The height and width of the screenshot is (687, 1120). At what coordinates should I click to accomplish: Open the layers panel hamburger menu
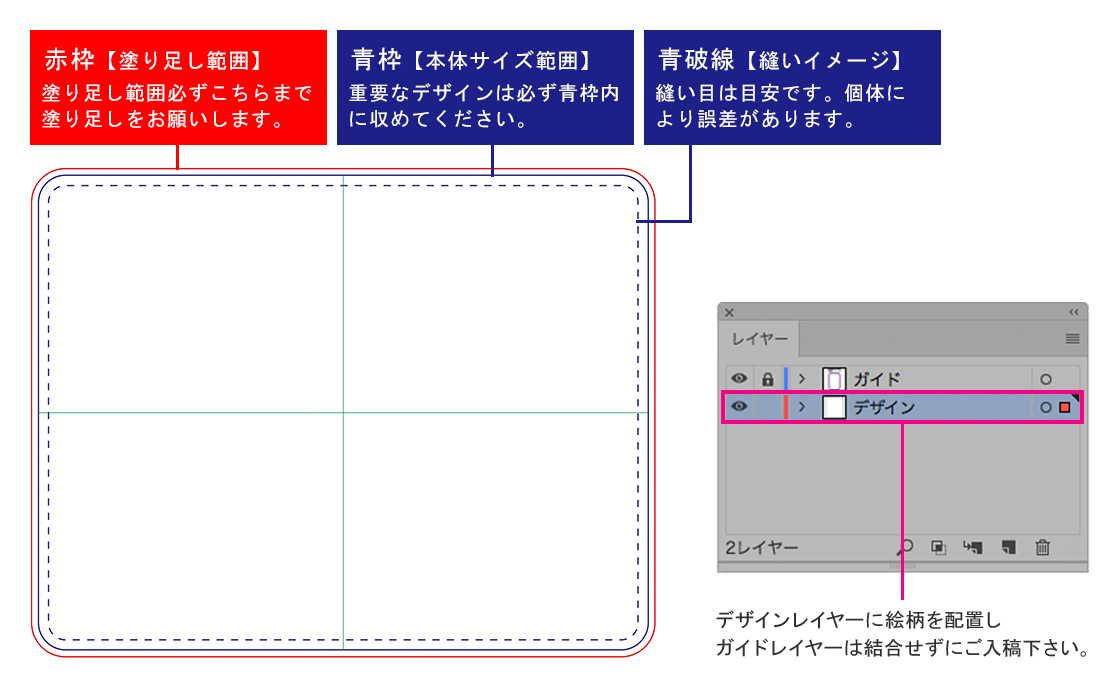tap(1072, 339)
